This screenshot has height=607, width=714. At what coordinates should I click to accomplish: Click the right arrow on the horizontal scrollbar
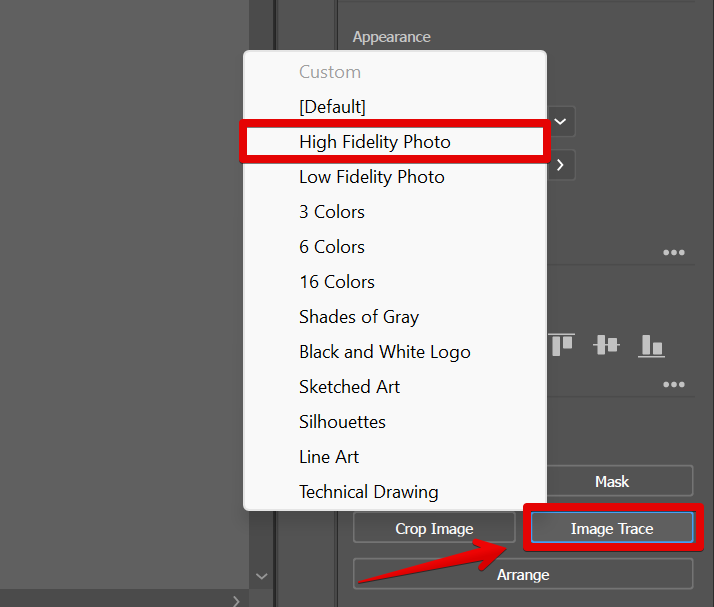[x=236, y=600]
